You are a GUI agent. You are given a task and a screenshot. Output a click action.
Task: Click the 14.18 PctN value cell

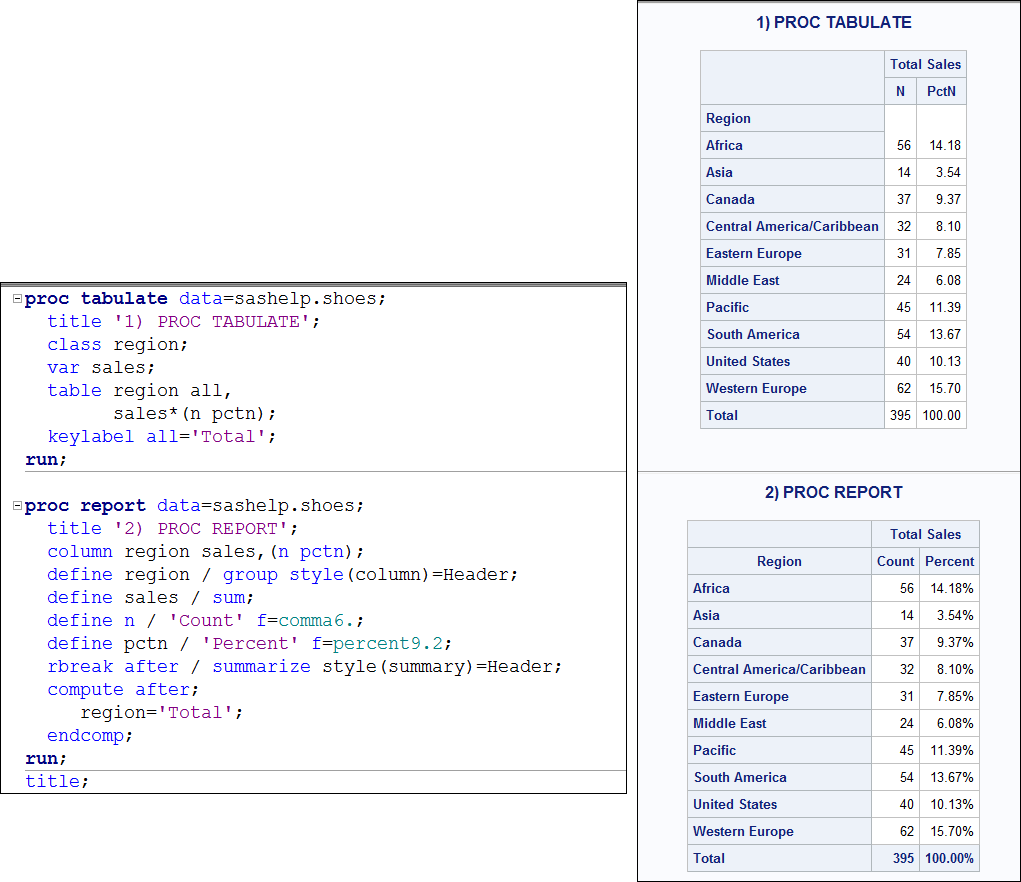[x=941, y=145]
